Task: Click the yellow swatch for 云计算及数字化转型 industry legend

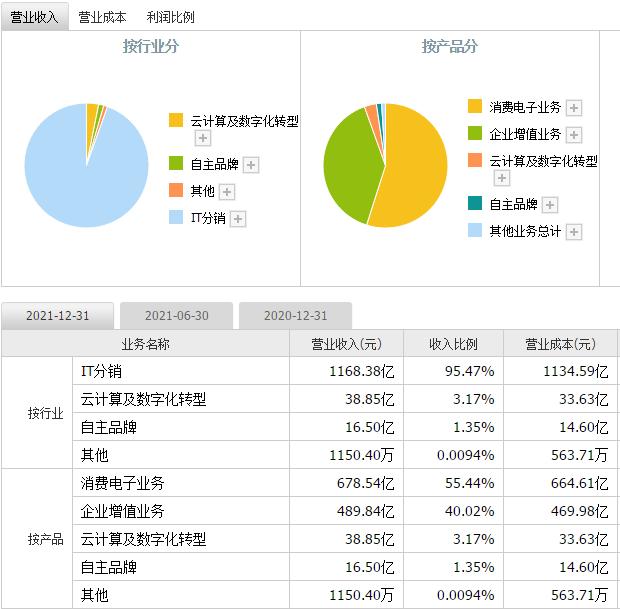Action: [176, 120]
